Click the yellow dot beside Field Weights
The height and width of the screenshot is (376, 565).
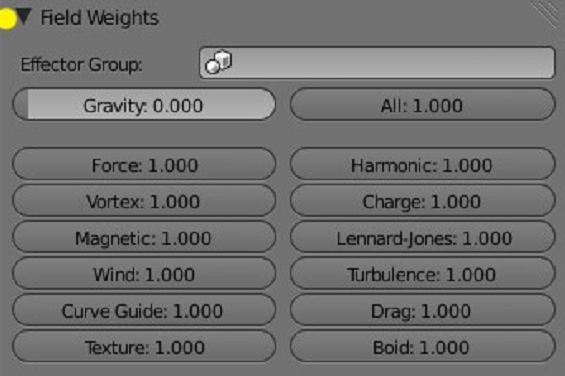7,19
